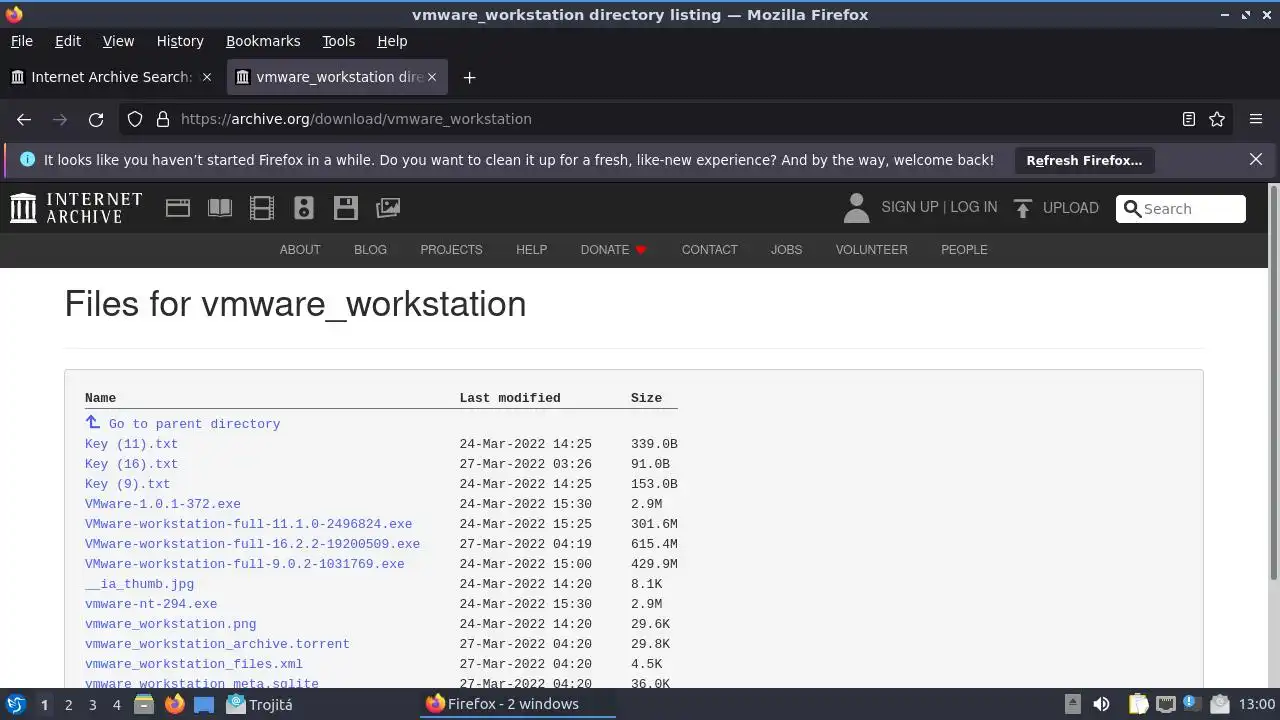Launch Firefox from the taskbar launcher
This screenshot has width=1280, height=720.
[174, 704]
